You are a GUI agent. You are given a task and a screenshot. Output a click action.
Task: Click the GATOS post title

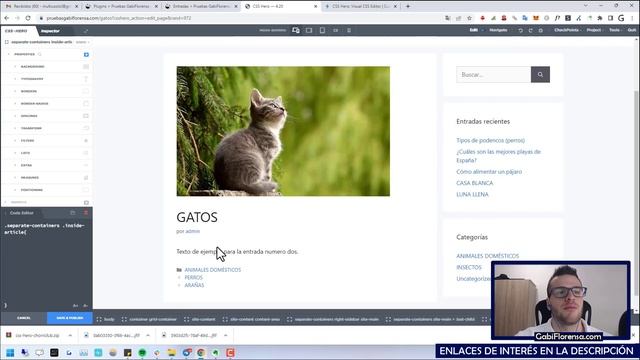[x=197, y=217]
